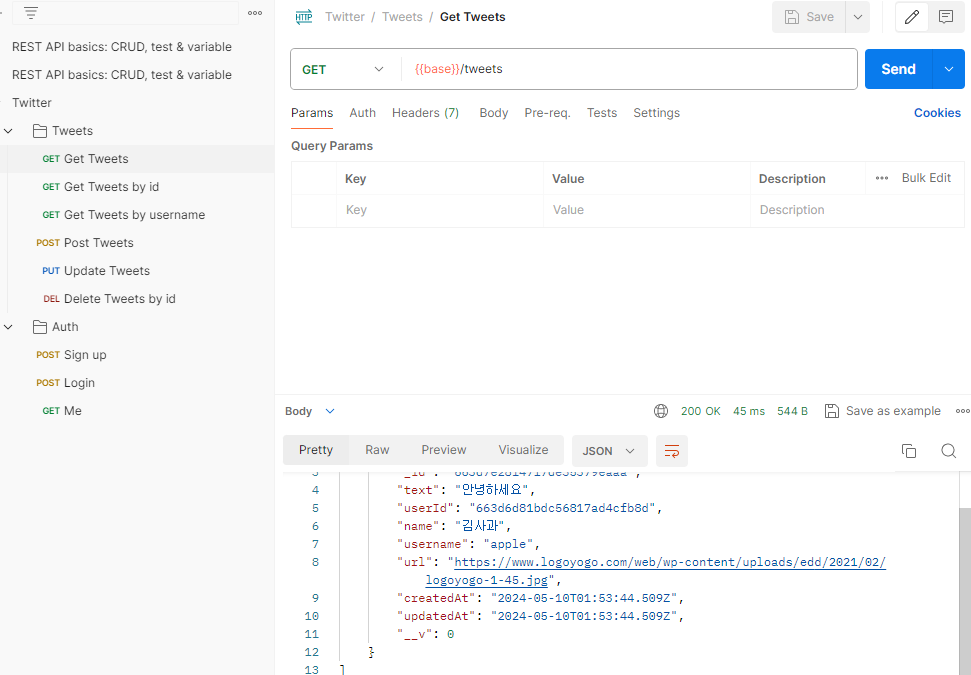Open the JSON format dropdown
This screenshot has height=675, width=971.
[609, 451]
